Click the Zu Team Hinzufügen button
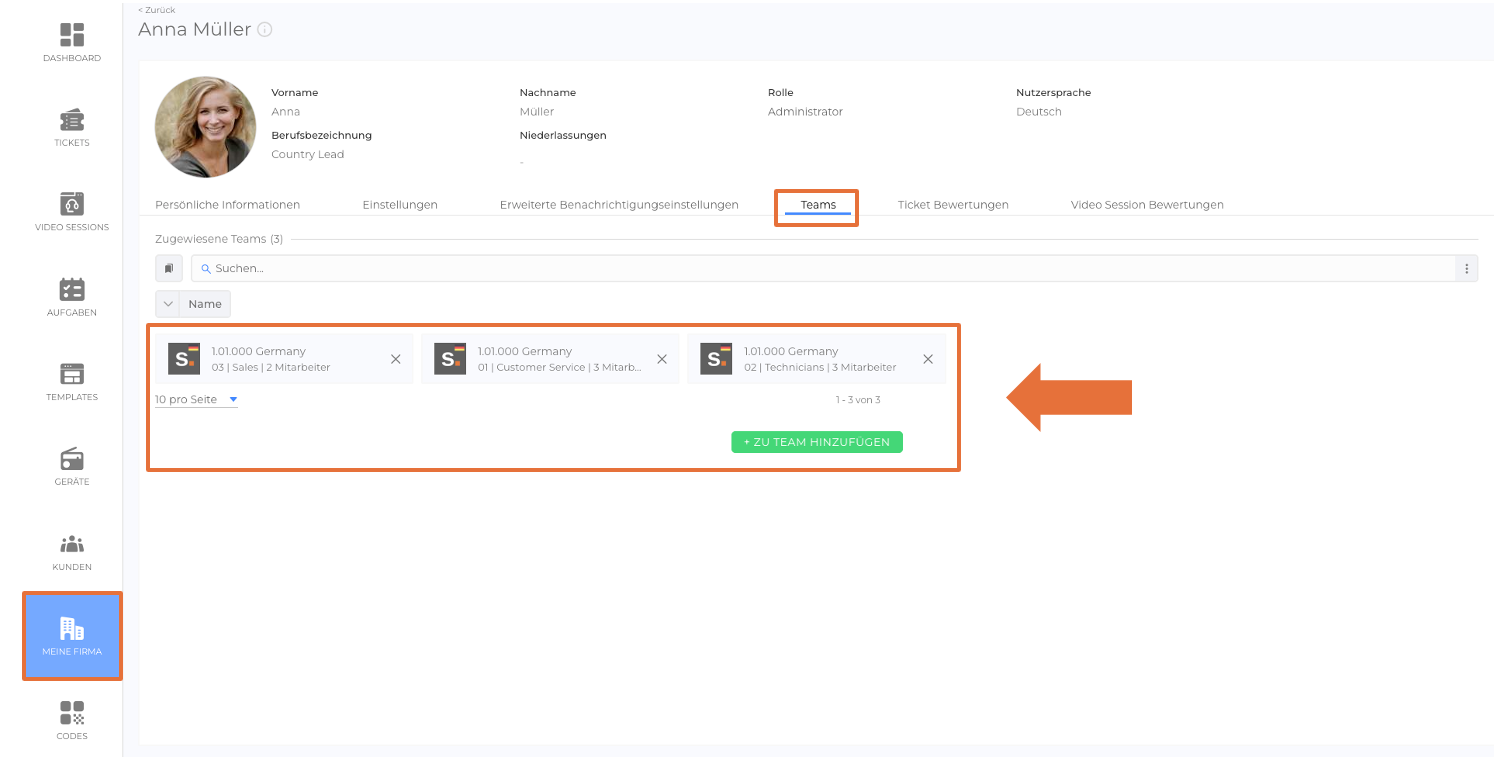The height and width of the screenshot is (758, 1511). [816, 442]
